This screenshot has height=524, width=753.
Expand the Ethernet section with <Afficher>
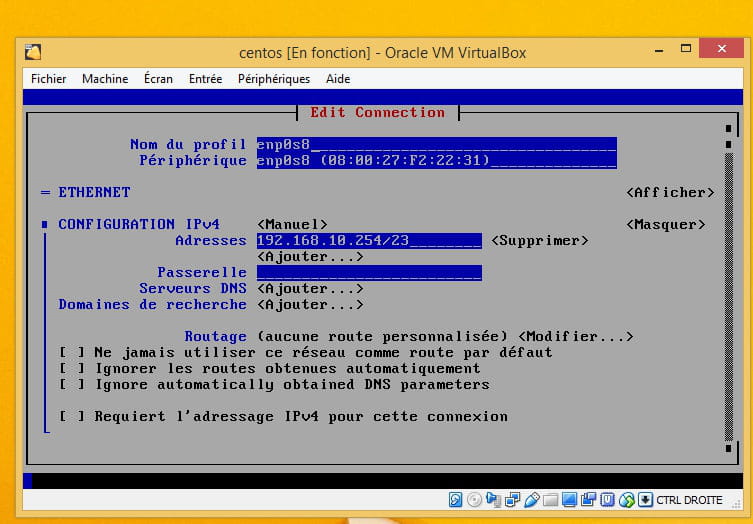[670, 192]
